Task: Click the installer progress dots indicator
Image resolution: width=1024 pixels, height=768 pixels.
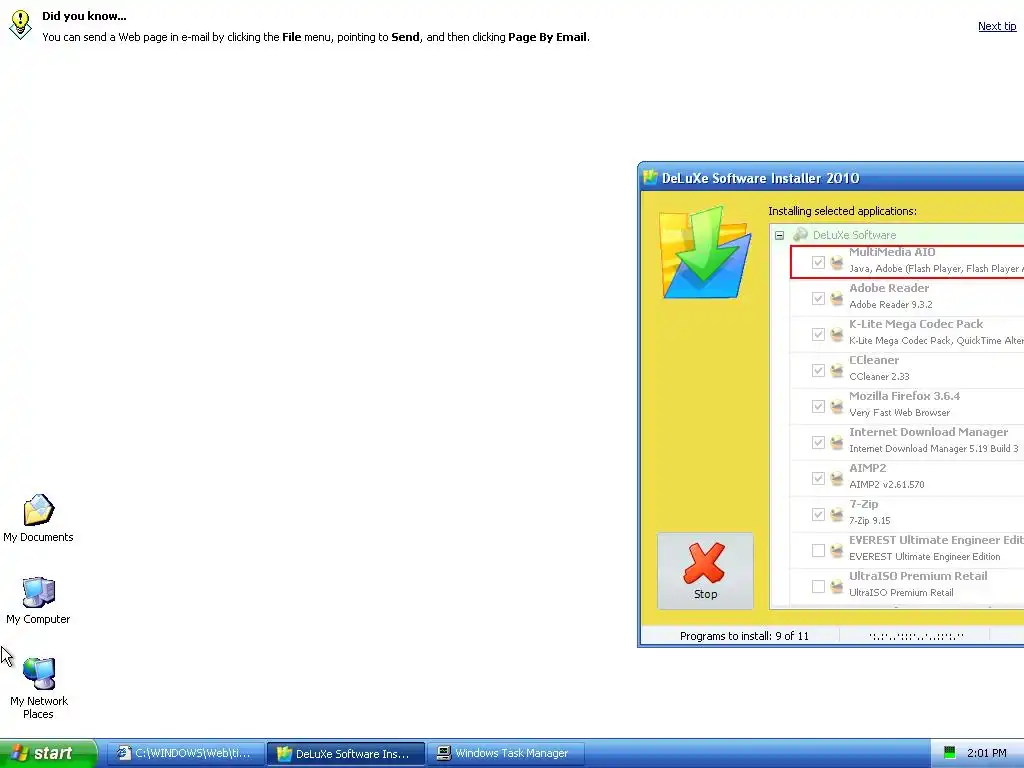Action: click(x=916, y=636)
